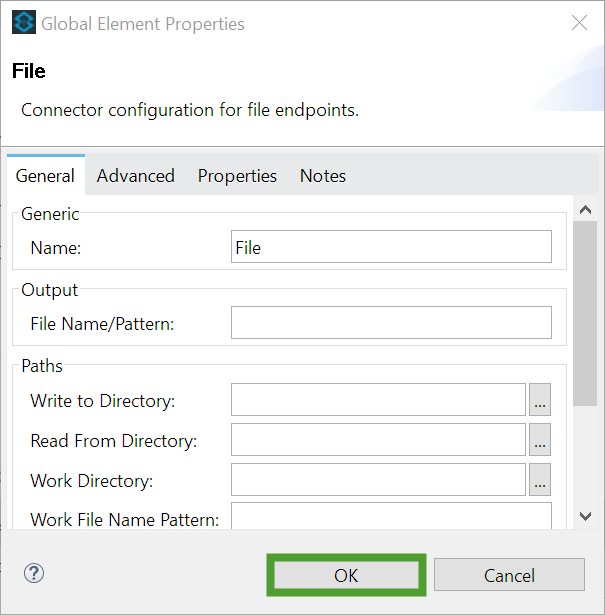Click the Anypoint Studio logo icon
The image size is (605, 615).
24,22
